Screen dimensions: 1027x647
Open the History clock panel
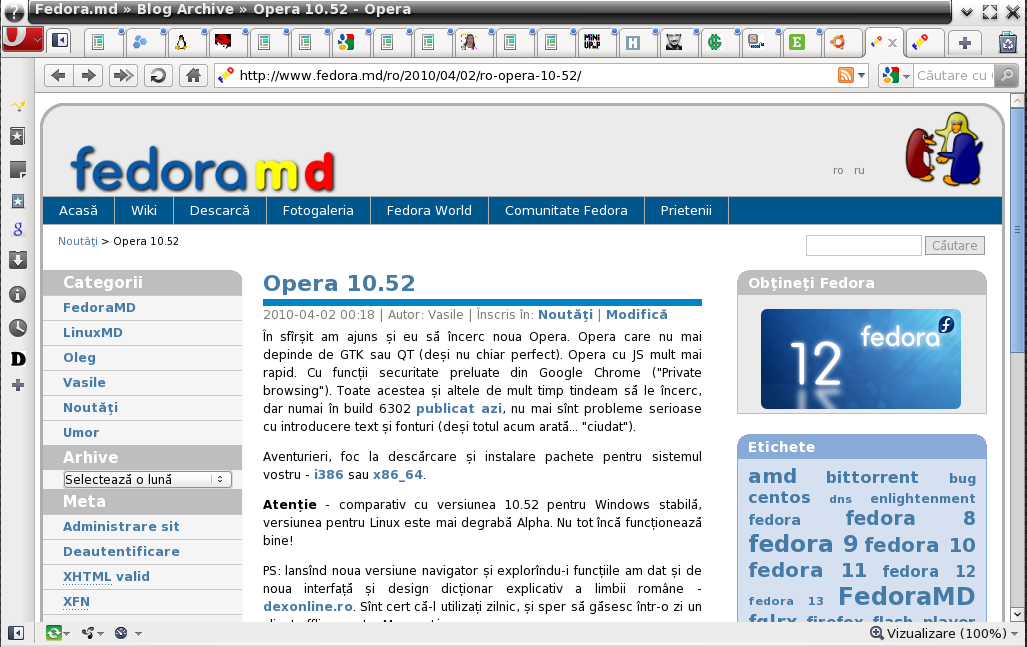pyautogui.click(x=17, y=327)
